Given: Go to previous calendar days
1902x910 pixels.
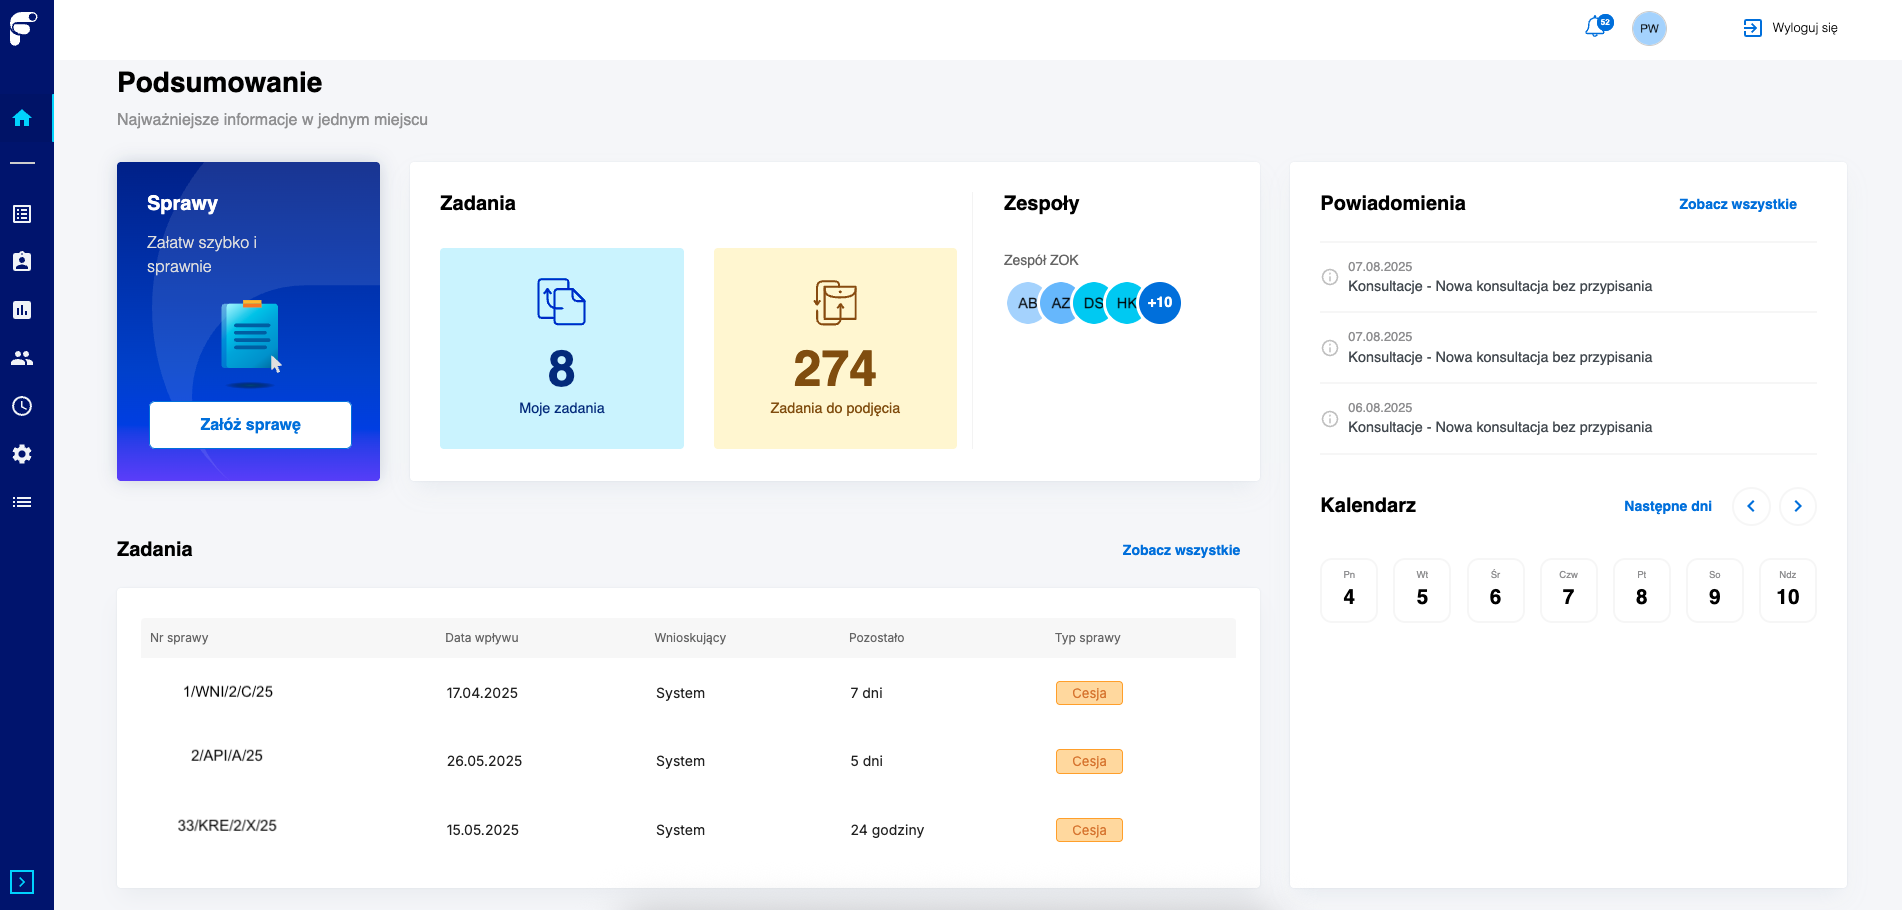Looking at the screenshot, I should point(1751,506).
